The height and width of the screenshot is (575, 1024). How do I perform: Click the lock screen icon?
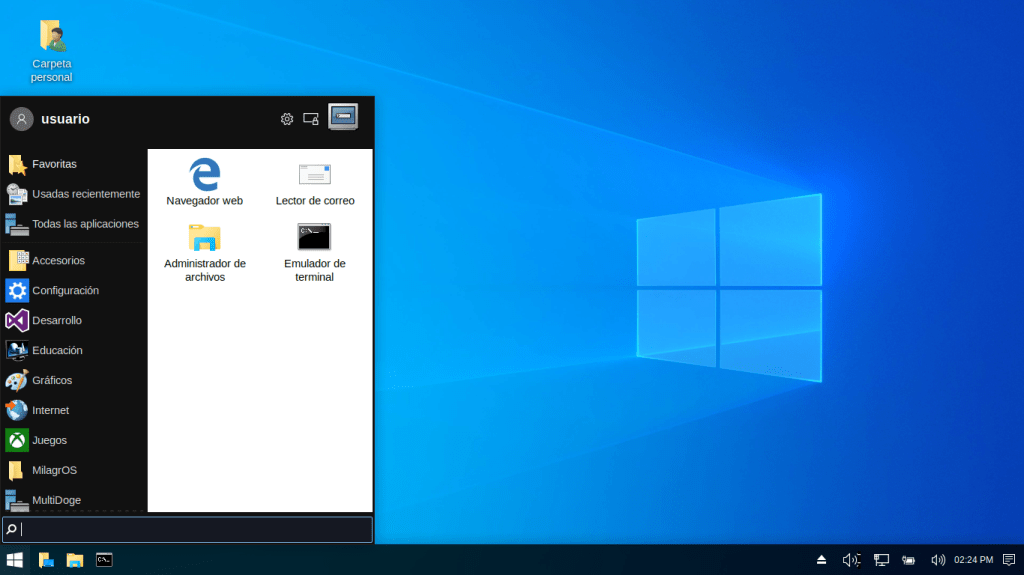[x=311, y=119]
